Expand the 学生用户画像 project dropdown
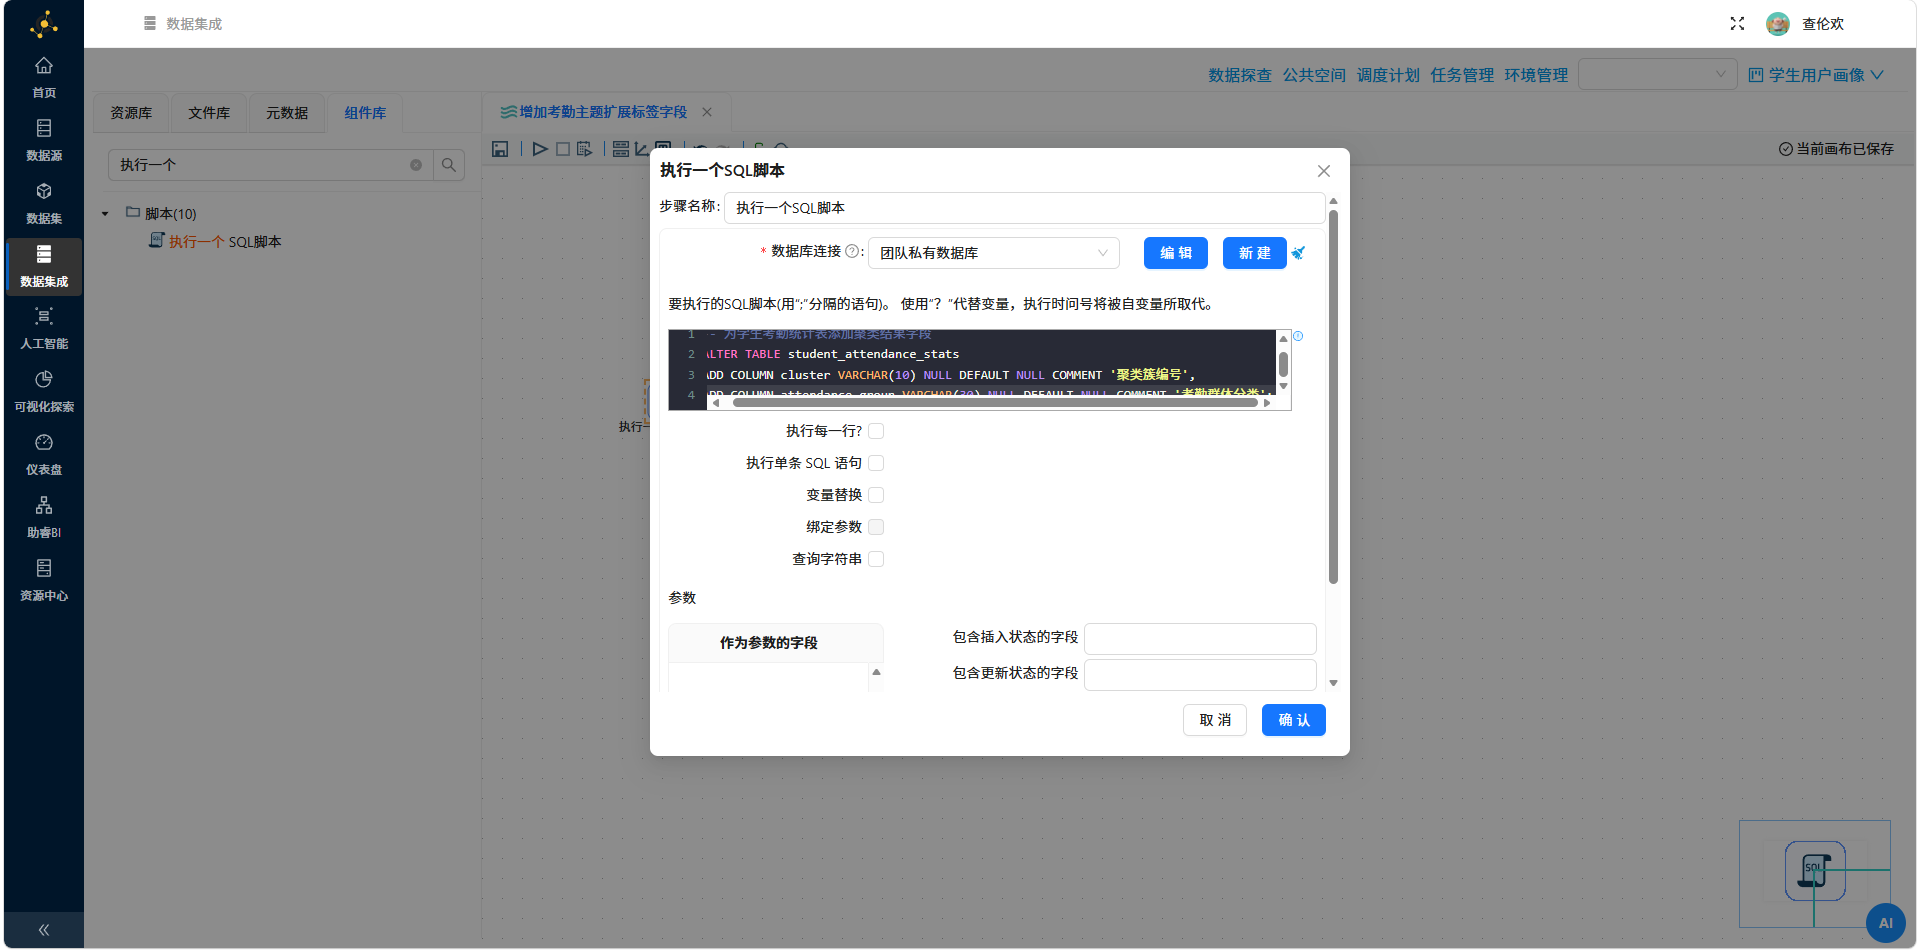 coord(1816,75)
